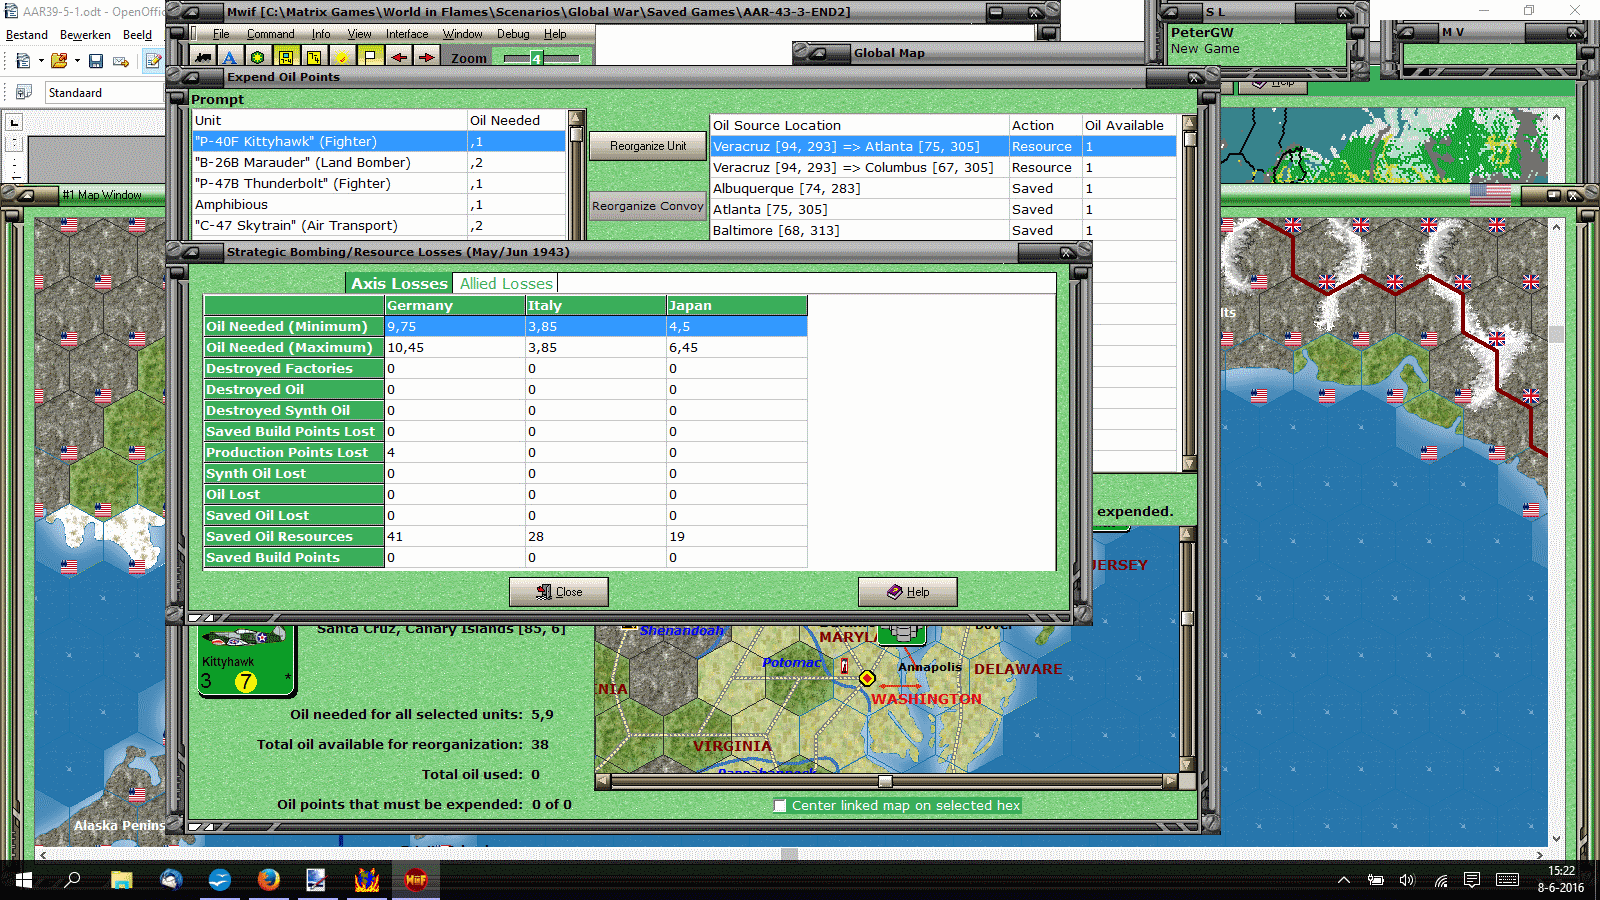Screen dimensions: 1600x900
Task: Click the OpenOffice save disk icon
Action: [x=96, y=61]
